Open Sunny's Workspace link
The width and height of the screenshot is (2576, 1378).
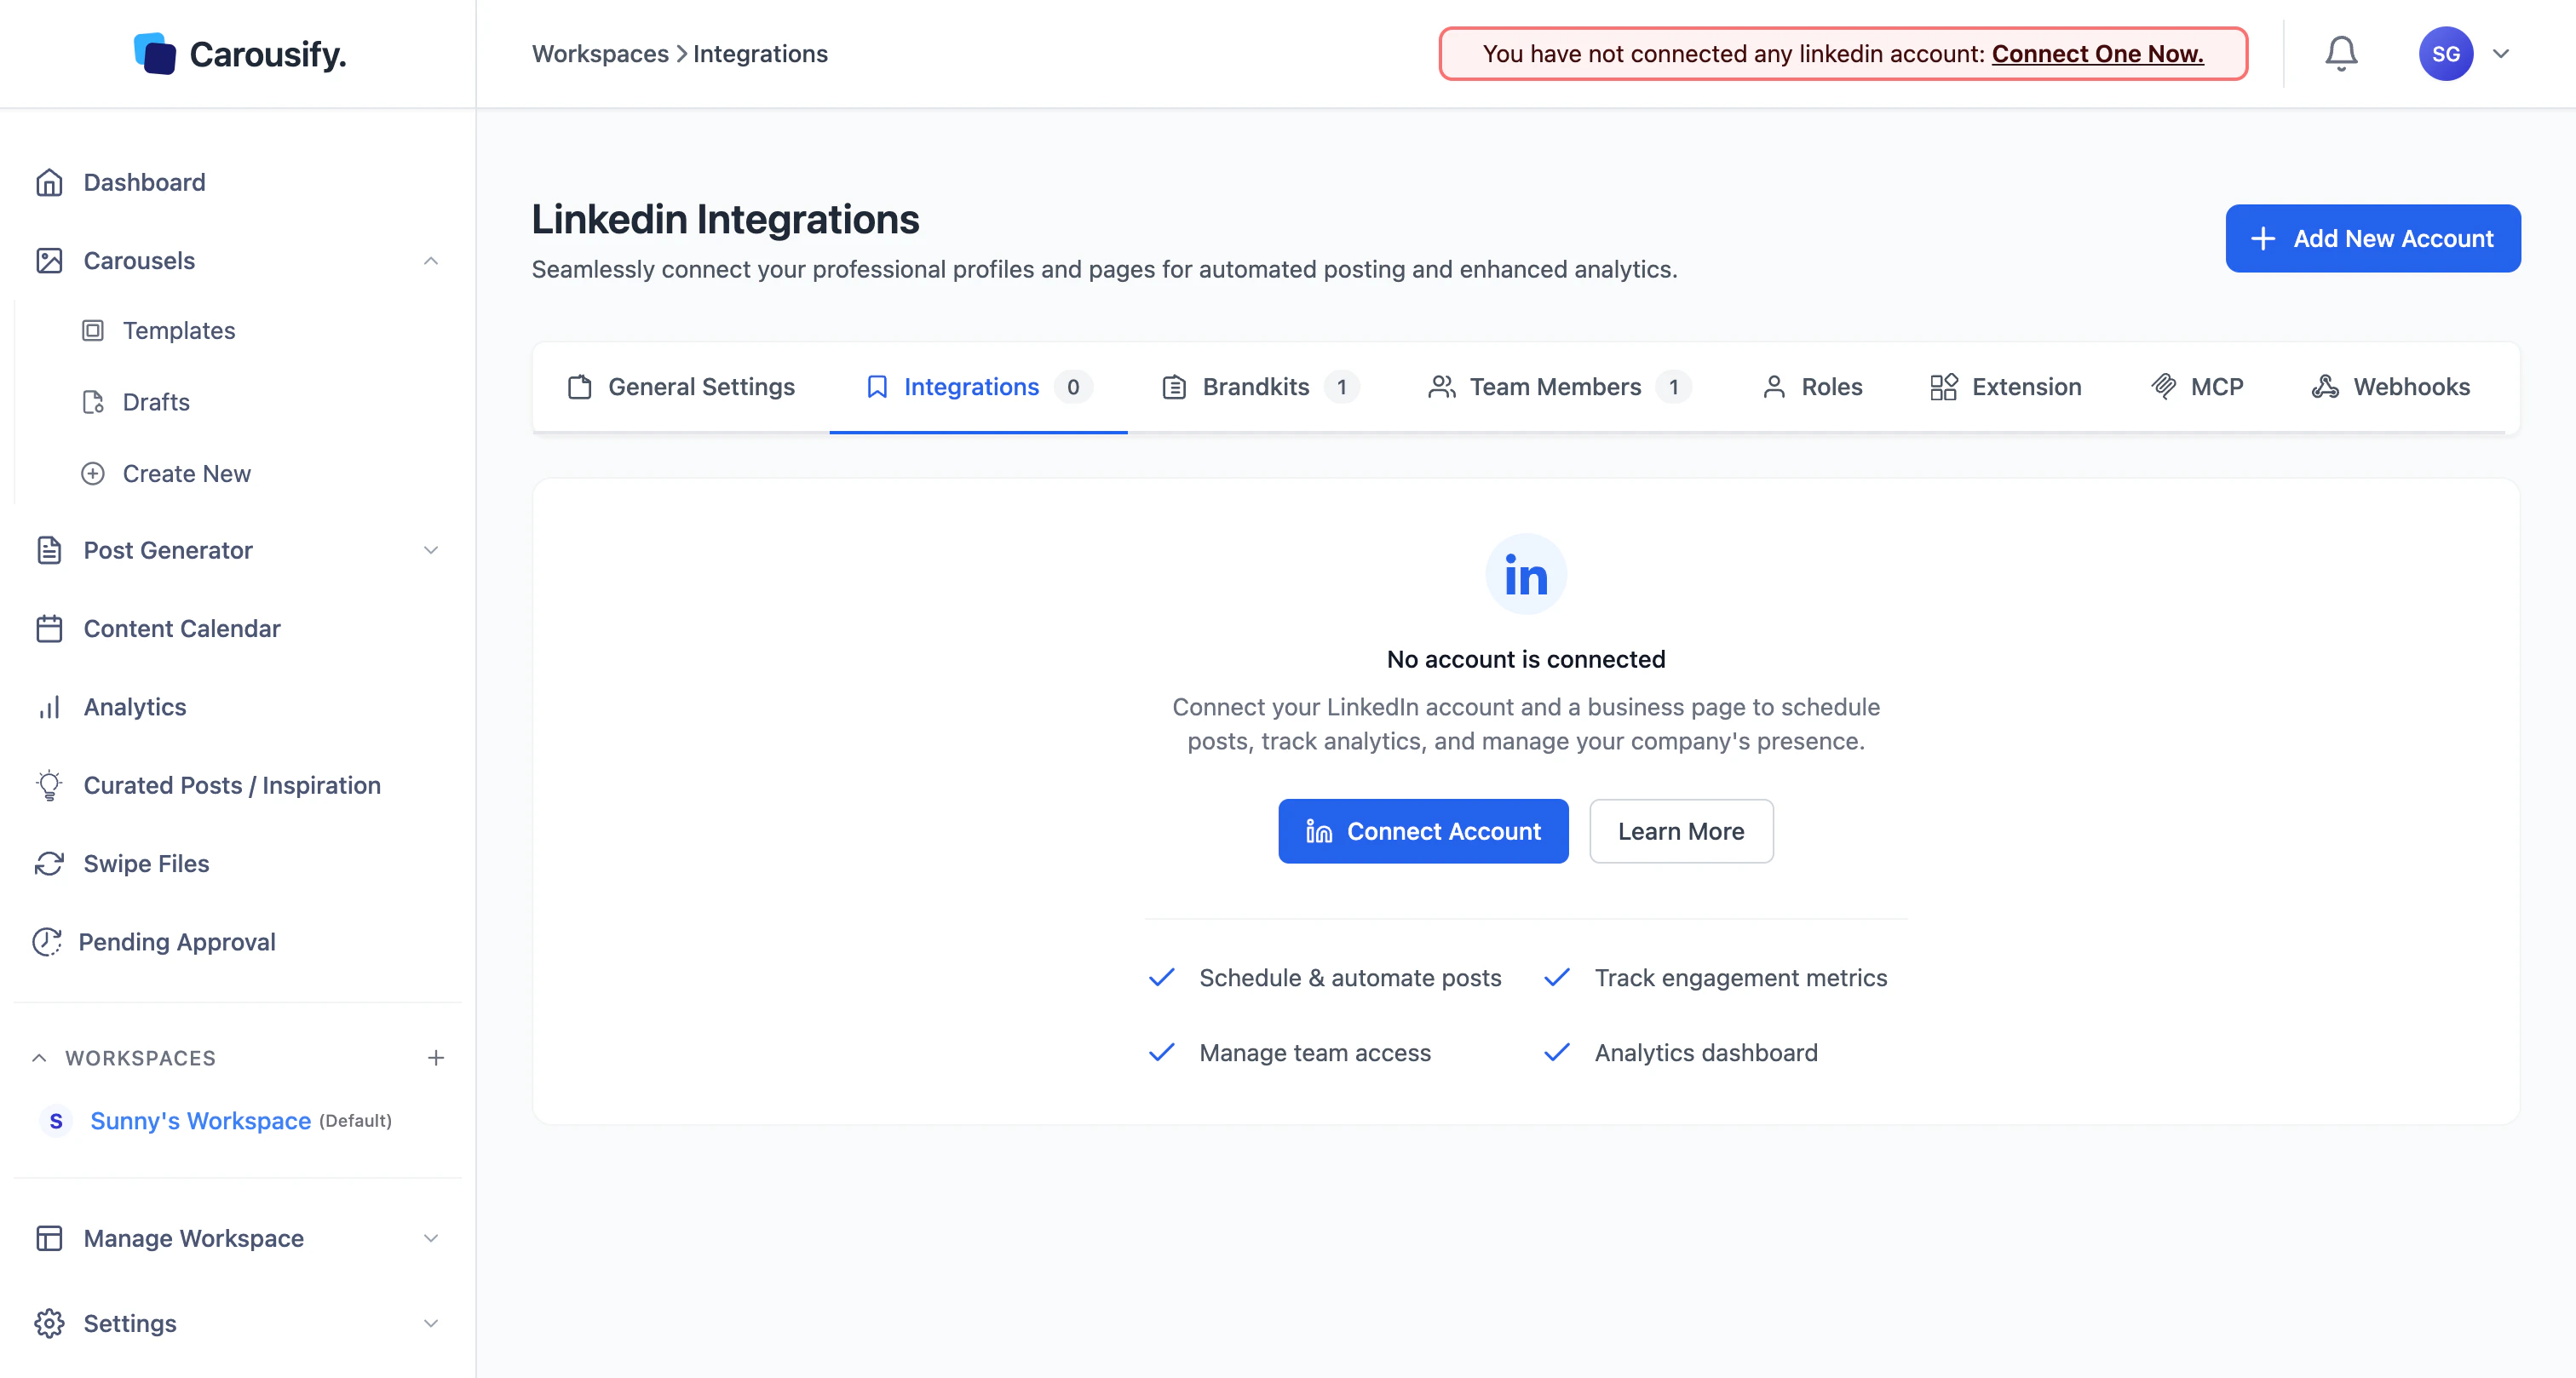click(x=200, y=1121)
